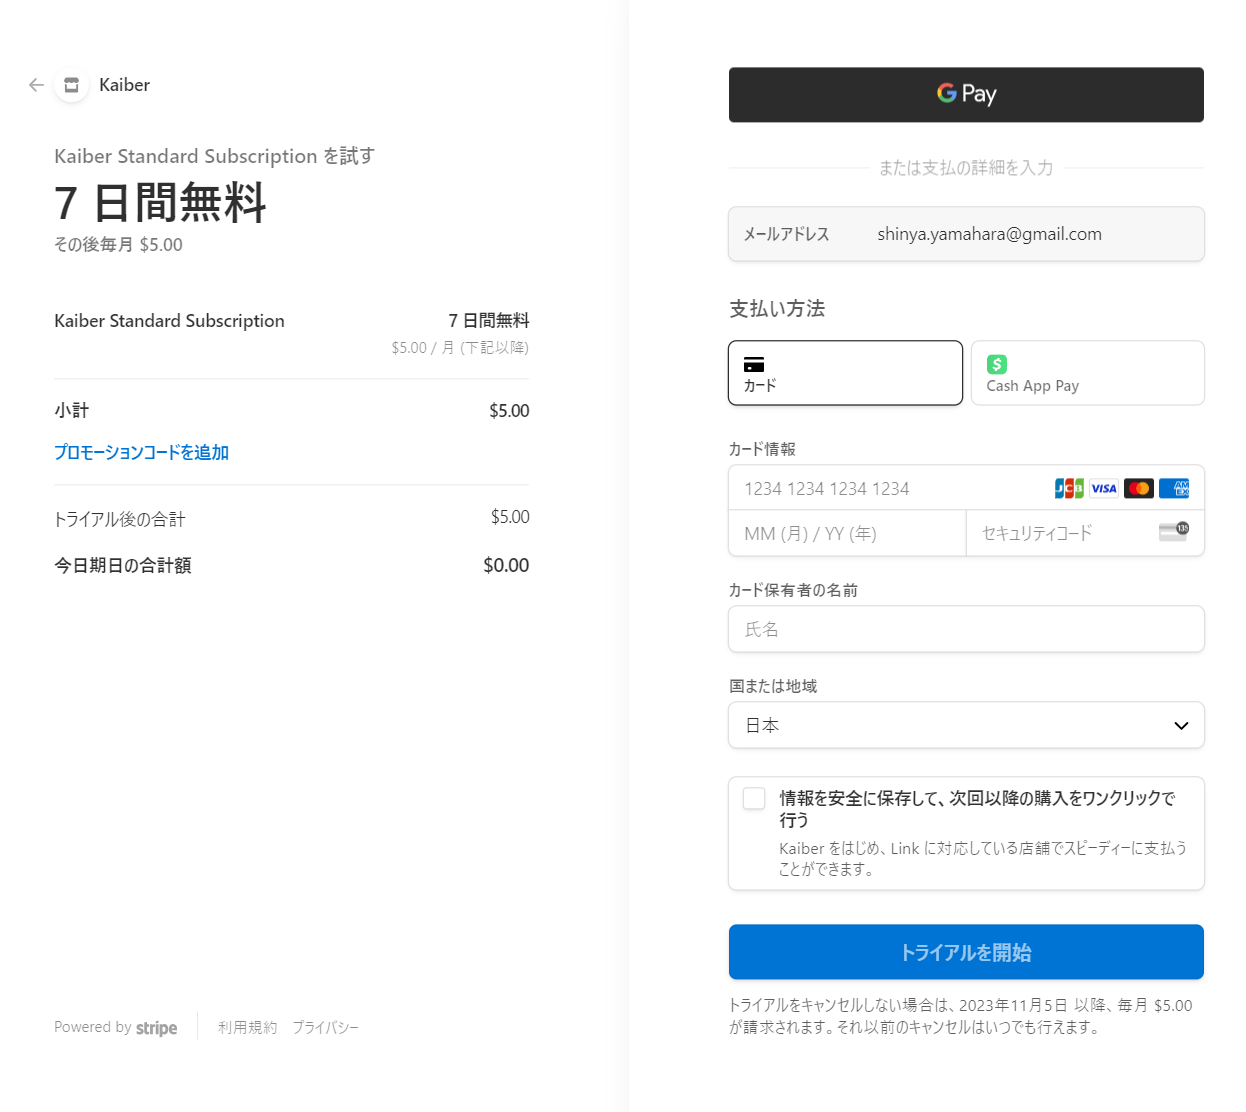Open the 利用規約 terms link

coord(247,1027)
